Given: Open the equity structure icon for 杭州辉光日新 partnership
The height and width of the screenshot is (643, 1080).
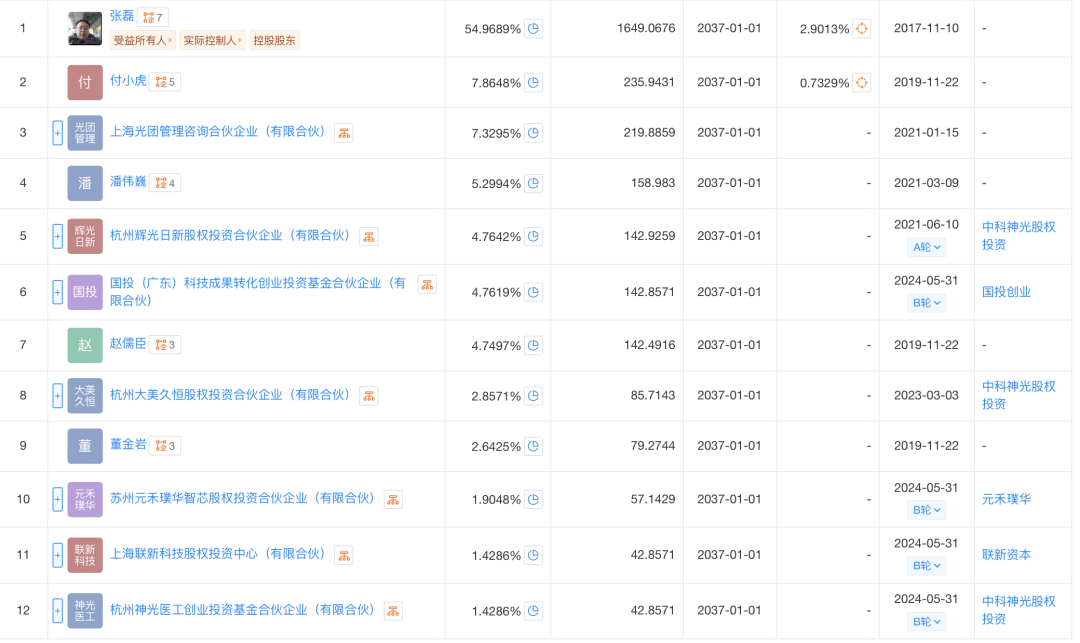Looking at the screenshot, I should pyautogui.click(x=369, y=236).
